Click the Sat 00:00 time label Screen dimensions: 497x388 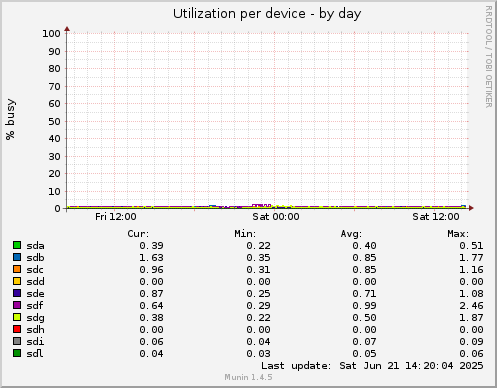pyautogui.click(x=276, y=217)
